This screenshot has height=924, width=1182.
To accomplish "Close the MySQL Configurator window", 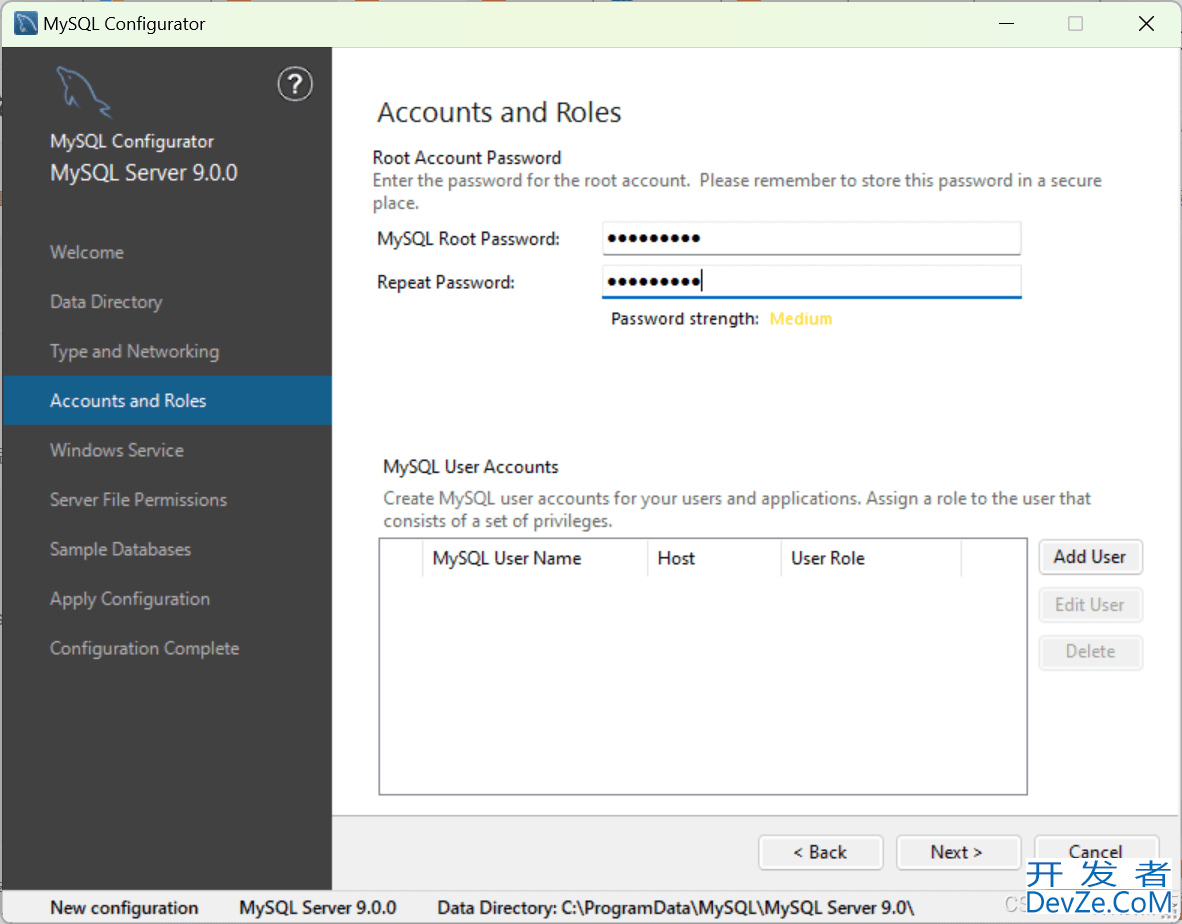I will [x=1147, y=23].
